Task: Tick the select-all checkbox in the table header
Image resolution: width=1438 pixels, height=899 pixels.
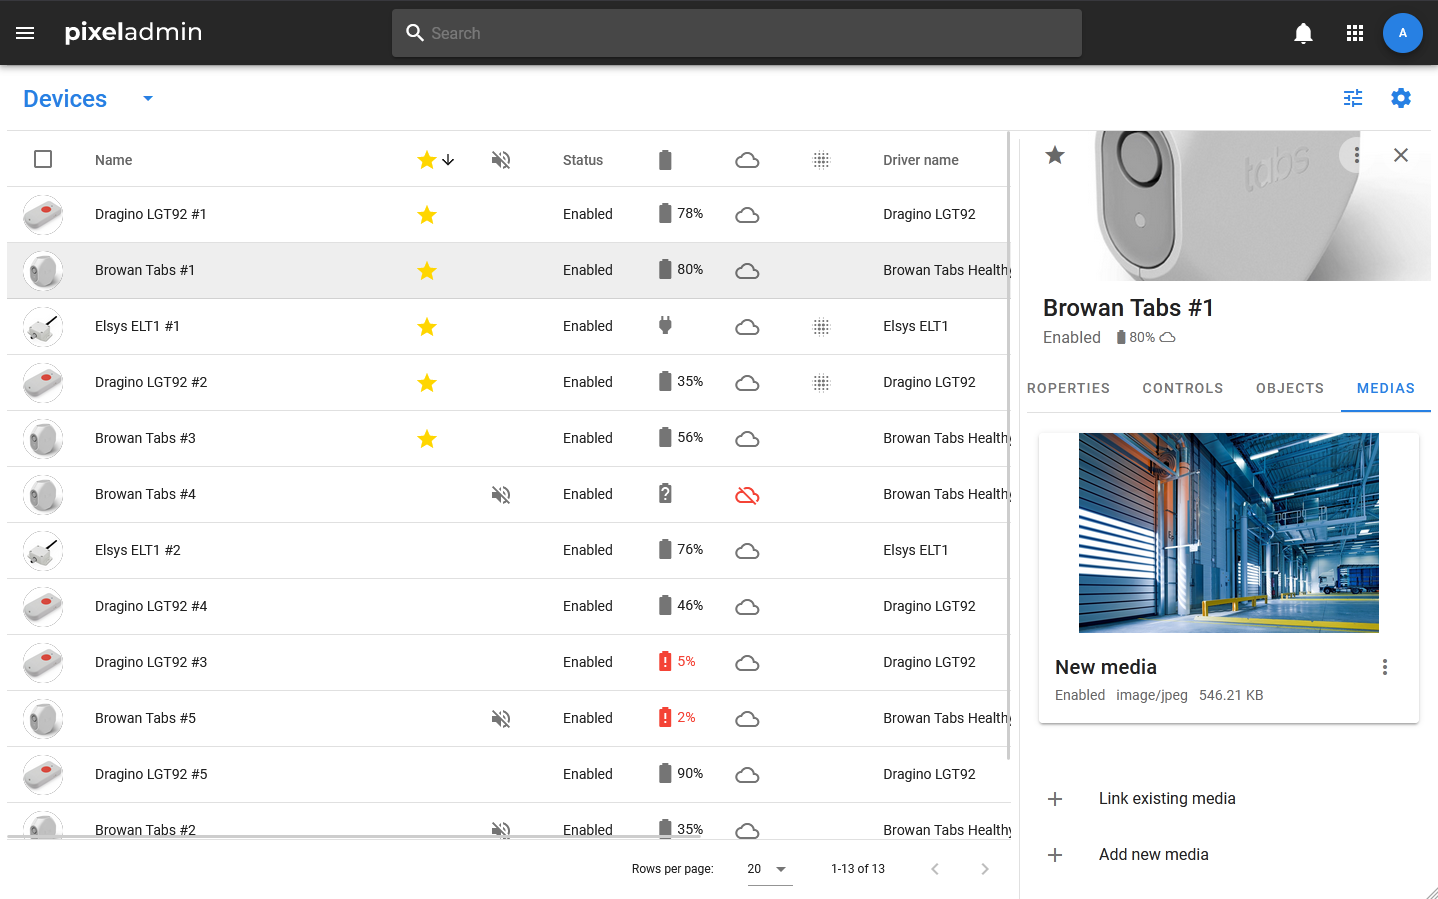Action: click(x=43, y=159)
